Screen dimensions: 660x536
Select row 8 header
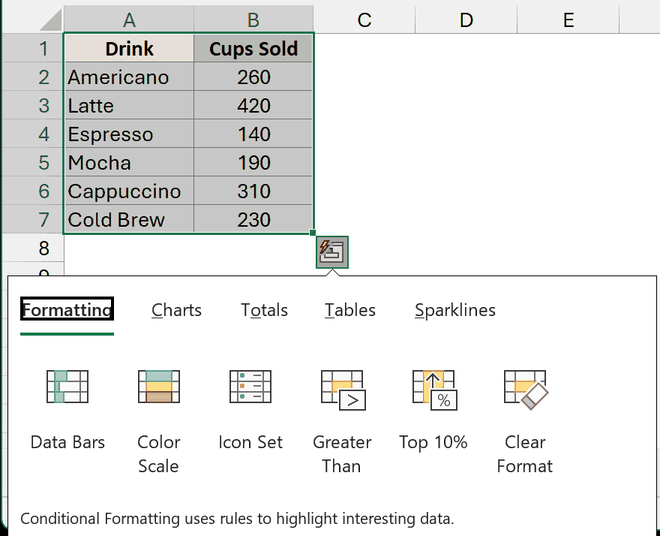click(33, 248)
